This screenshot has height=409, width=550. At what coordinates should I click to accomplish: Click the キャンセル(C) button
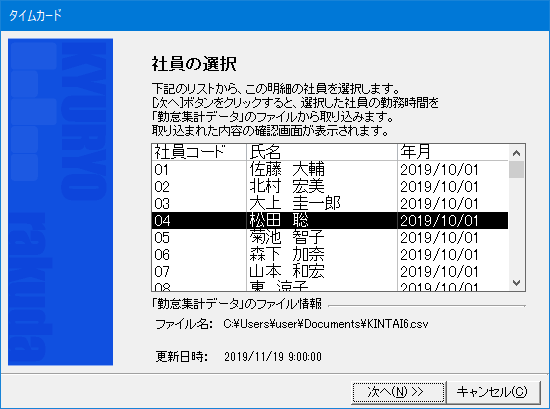click(492, 392)
